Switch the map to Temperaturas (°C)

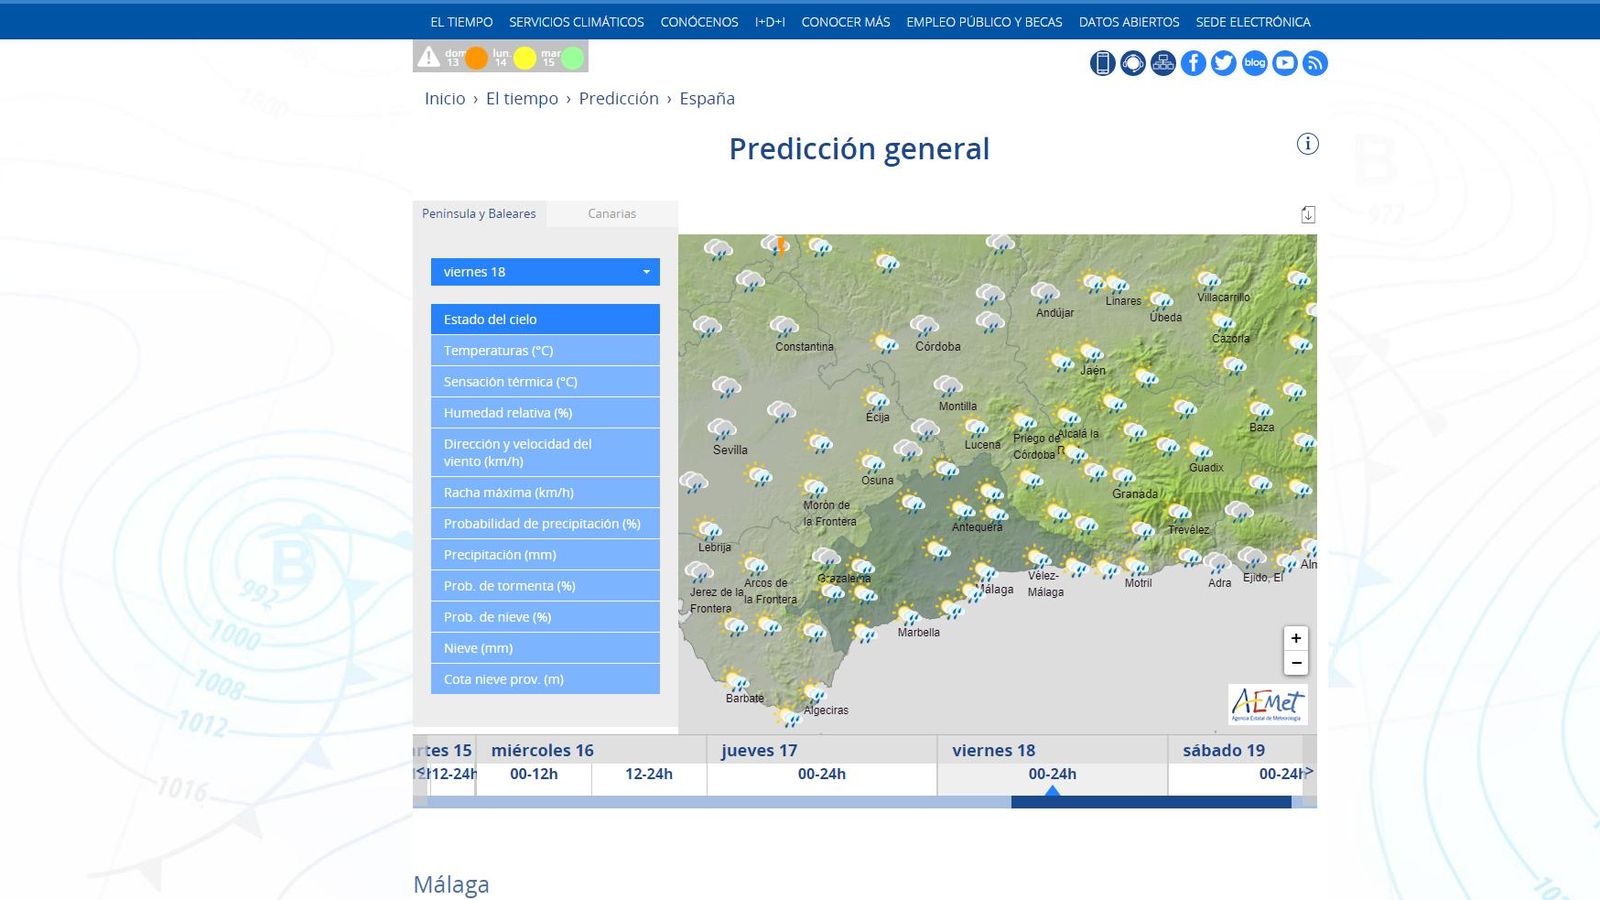(x=545, y=350)
